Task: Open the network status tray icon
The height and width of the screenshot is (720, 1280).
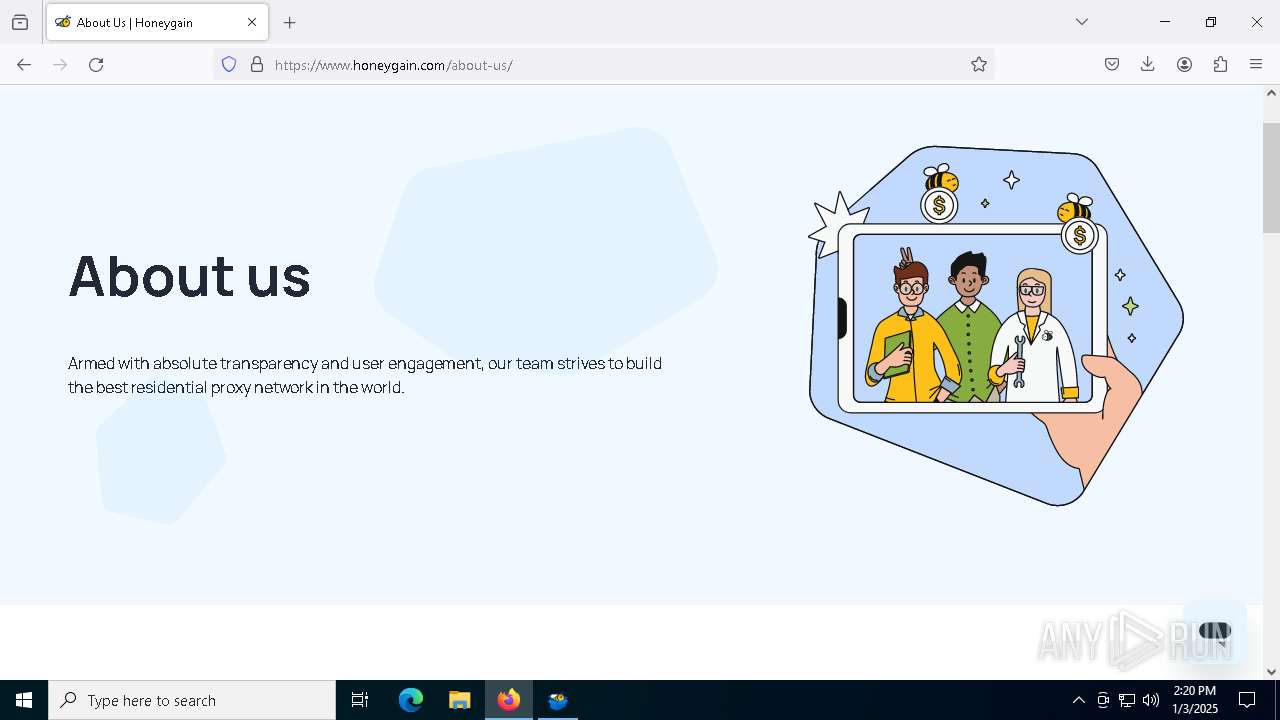Action: pyautogui.click(x=1127, y=700)
